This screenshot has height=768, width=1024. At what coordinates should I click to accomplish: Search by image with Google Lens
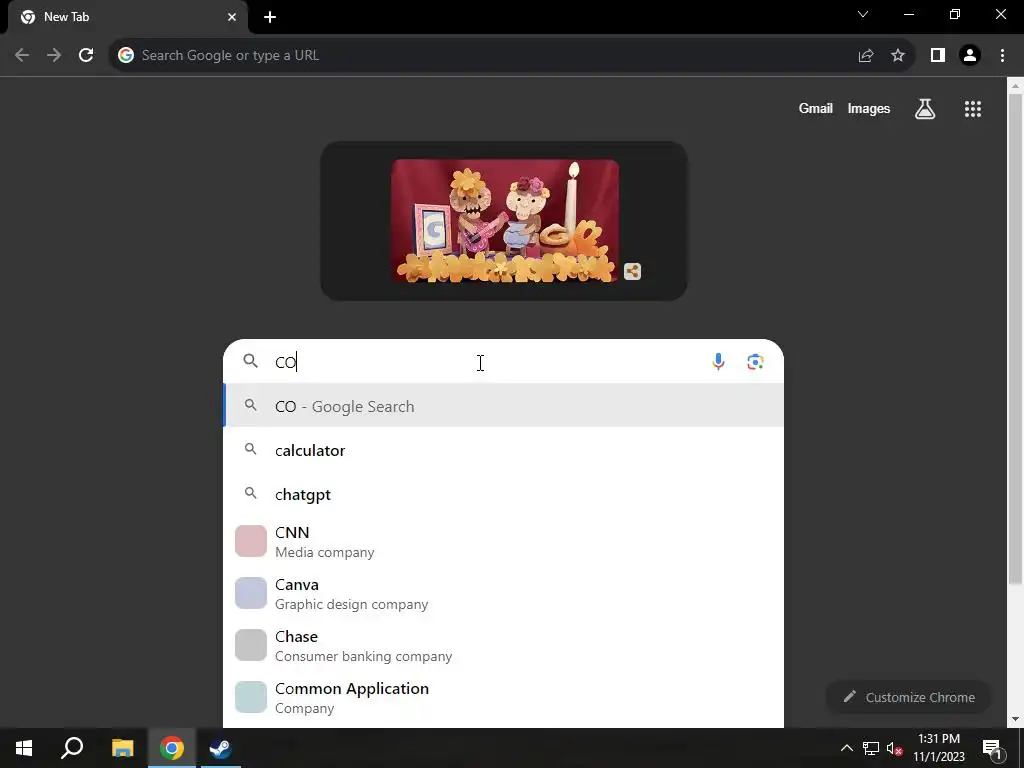(x=756, y=362)
